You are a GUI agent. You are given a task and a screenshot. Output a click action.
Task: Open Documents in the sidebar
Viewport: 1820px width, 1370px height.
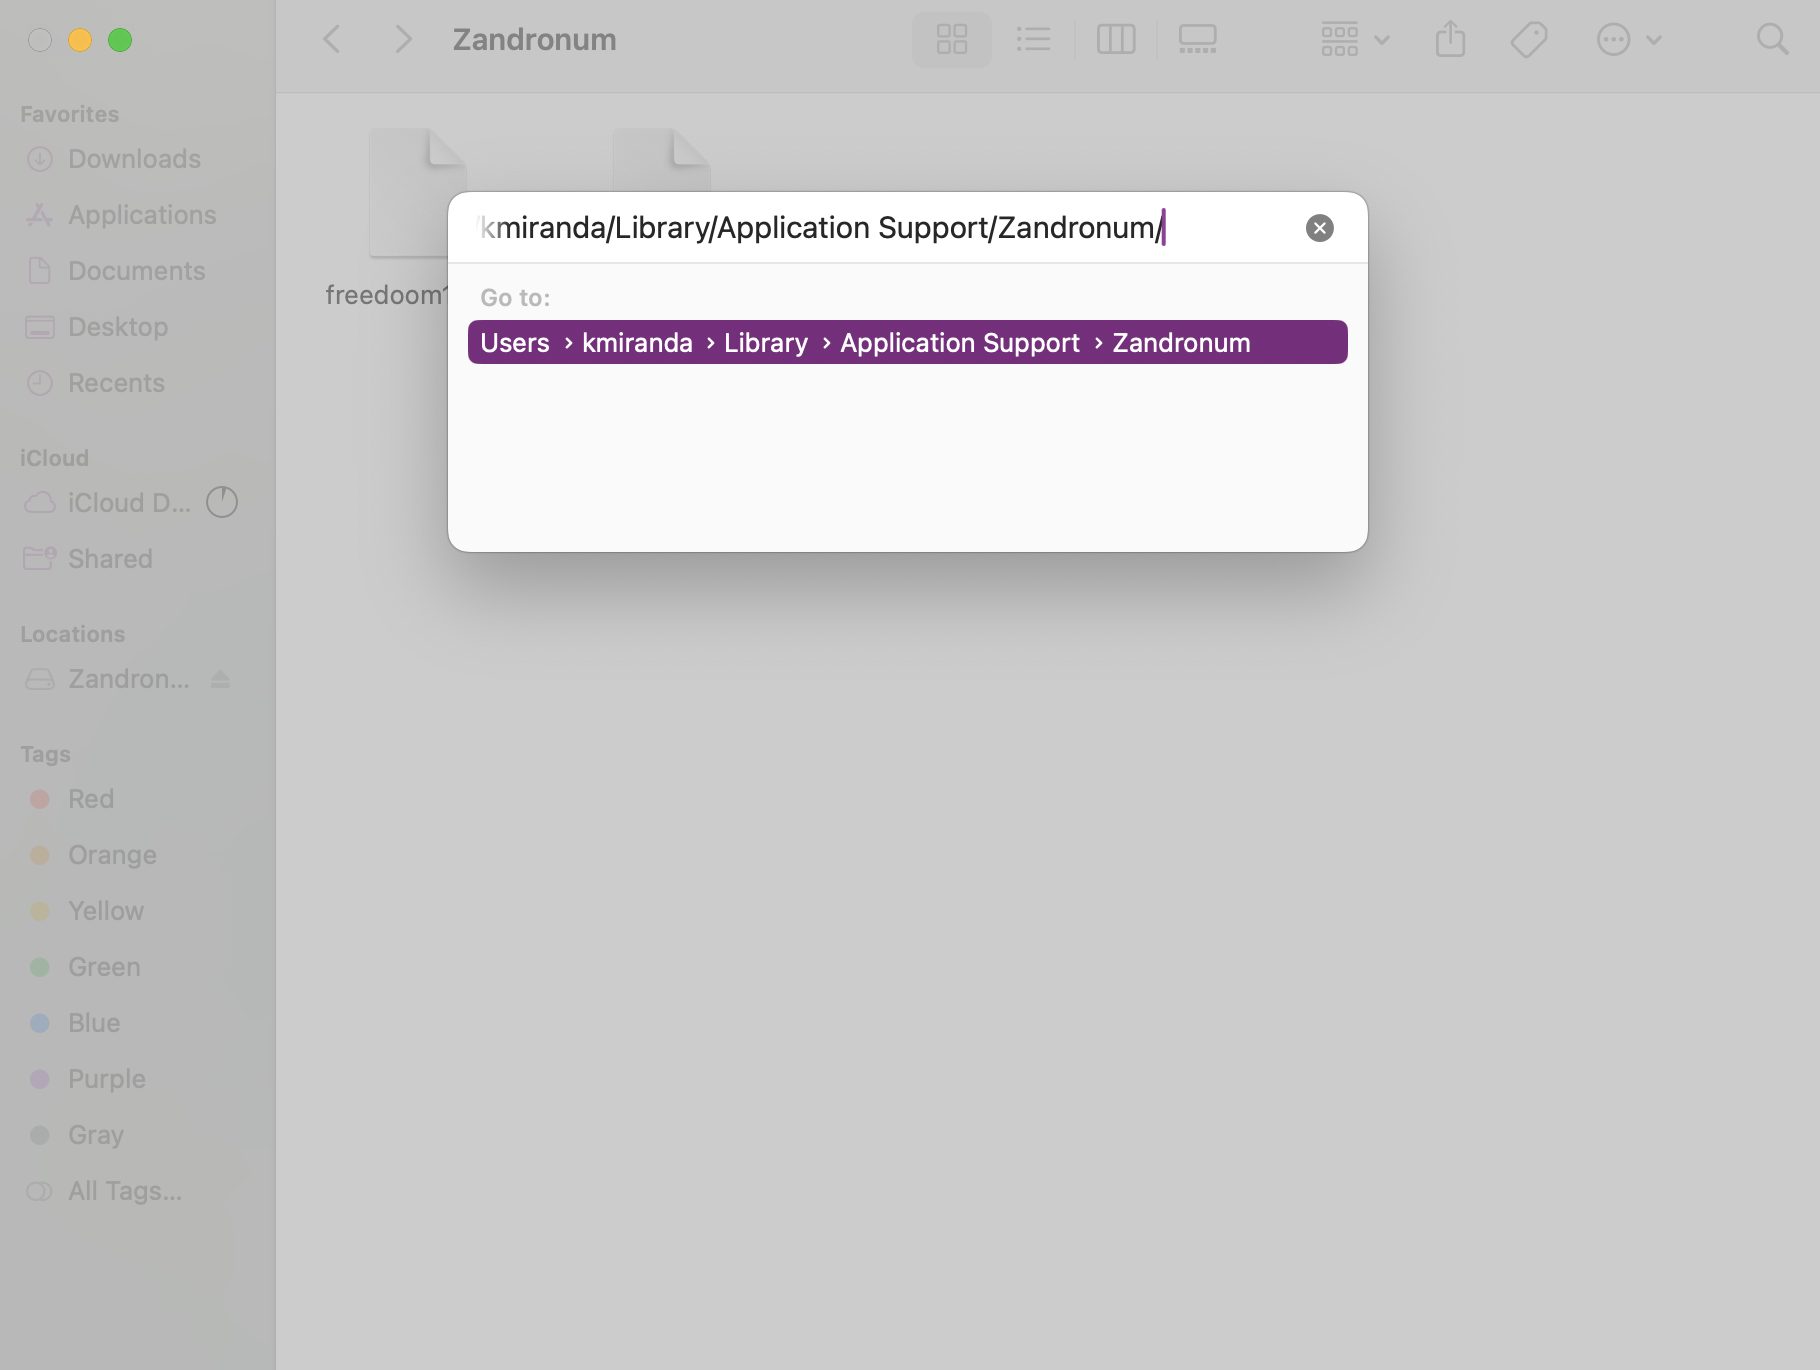136,271
